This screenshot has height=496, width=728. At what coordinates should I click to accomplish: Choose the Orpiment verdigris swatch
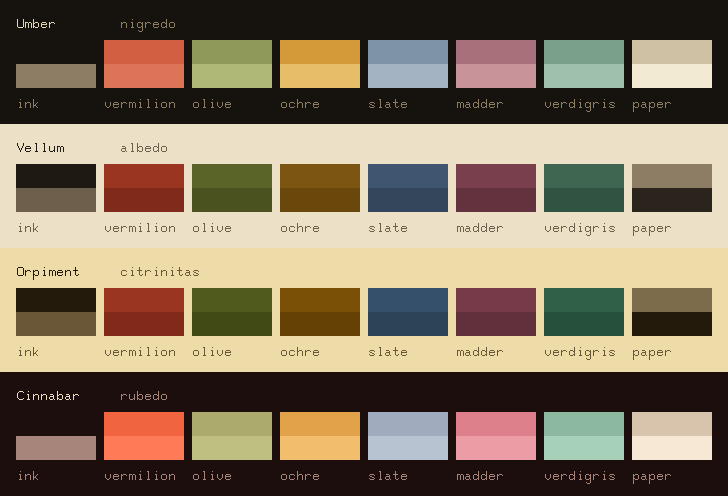(584, 312)
